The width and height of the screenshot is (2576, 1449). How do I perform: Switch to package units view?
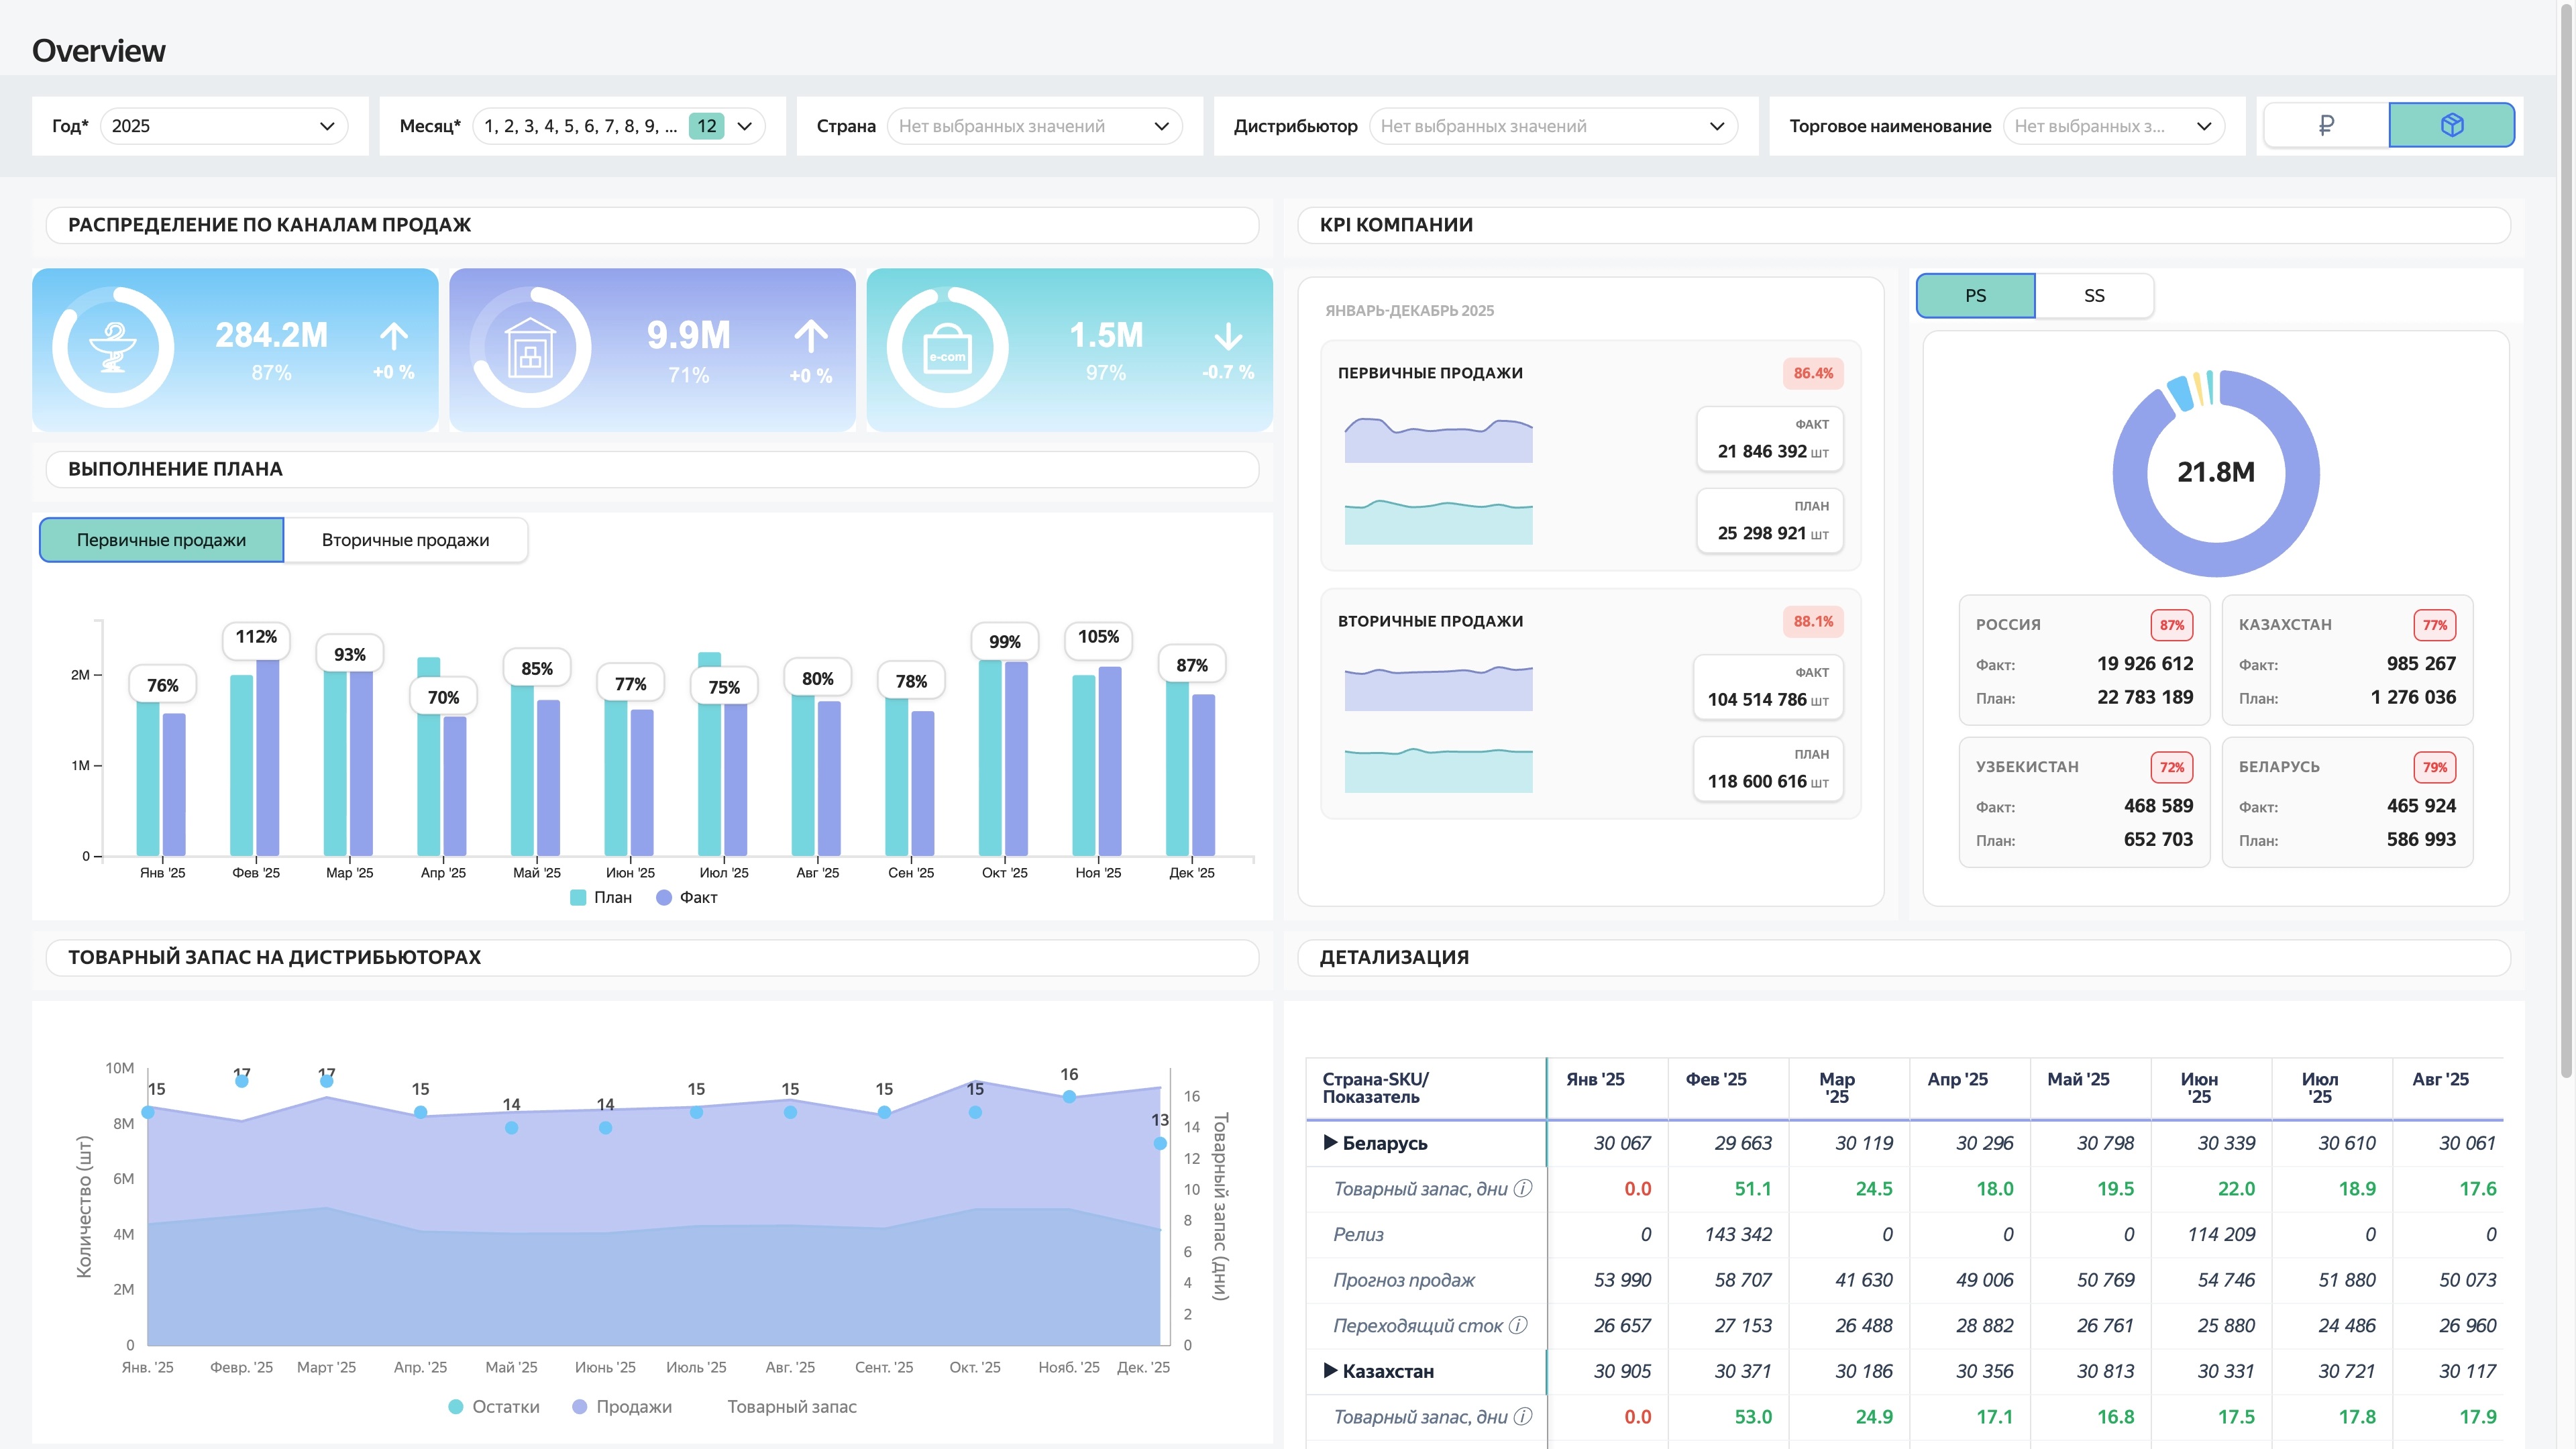(x=2452, y=125)
